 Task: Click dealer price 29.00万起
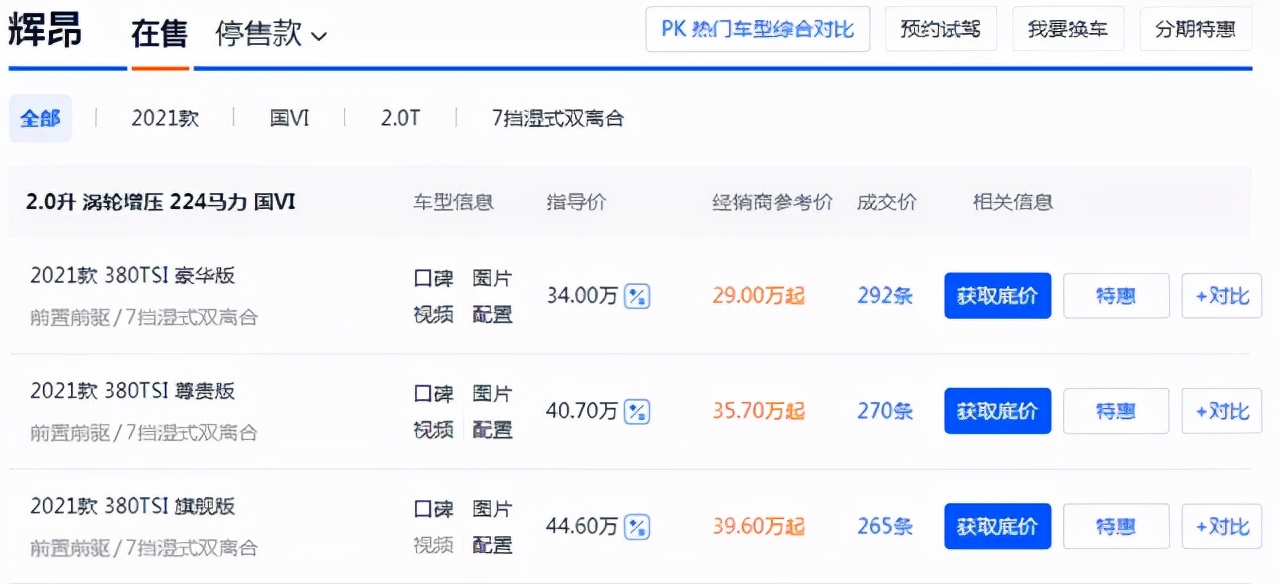[x=759, y=296]
